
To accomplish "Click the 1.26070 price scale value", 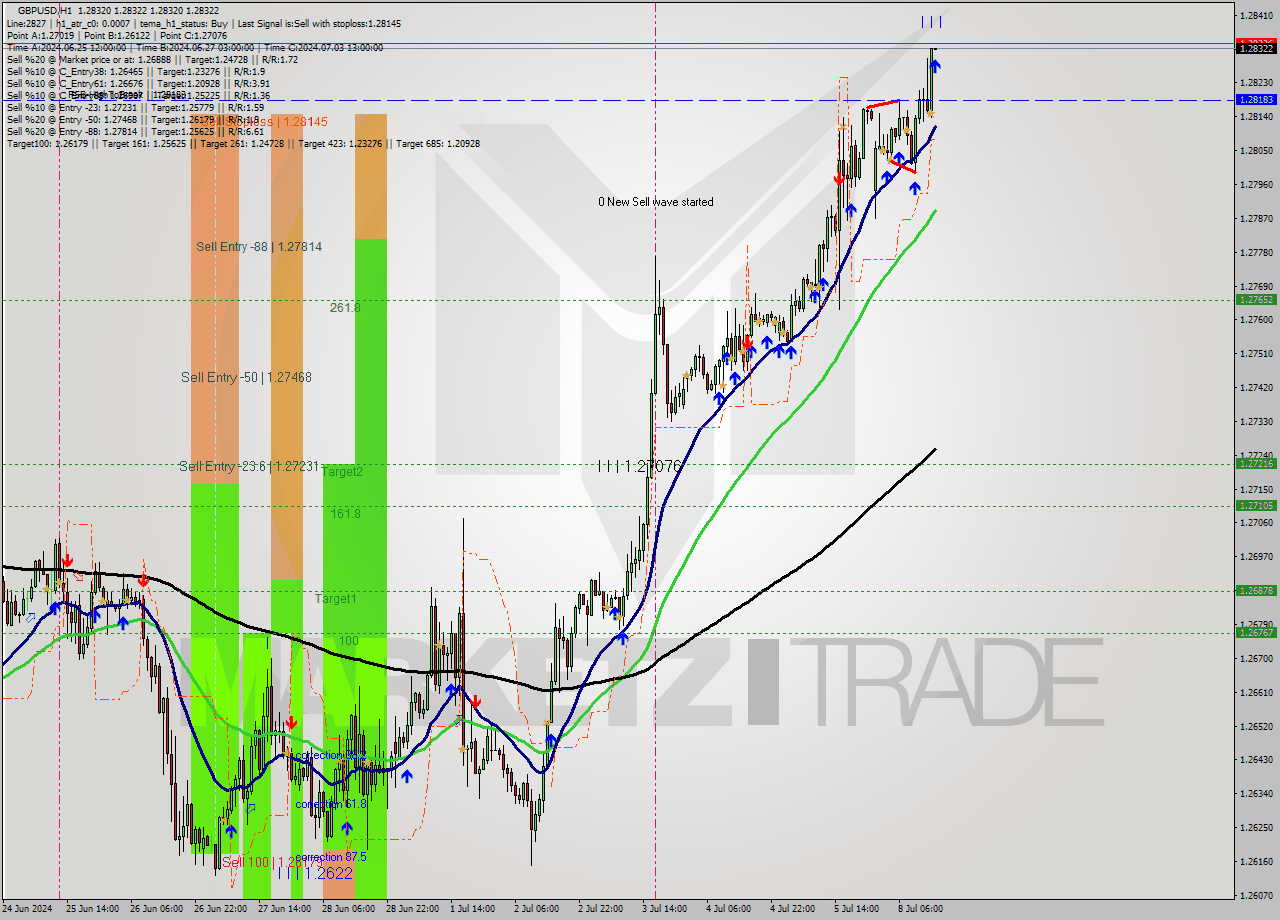I will coord(1256,895).
